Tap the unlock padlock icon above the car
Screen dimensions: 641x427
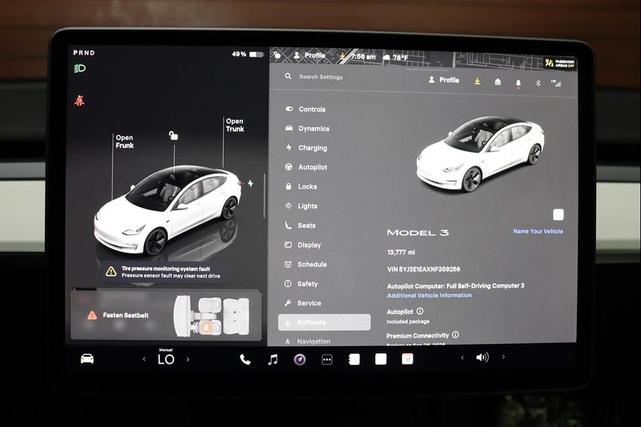[x=173, y=135]
